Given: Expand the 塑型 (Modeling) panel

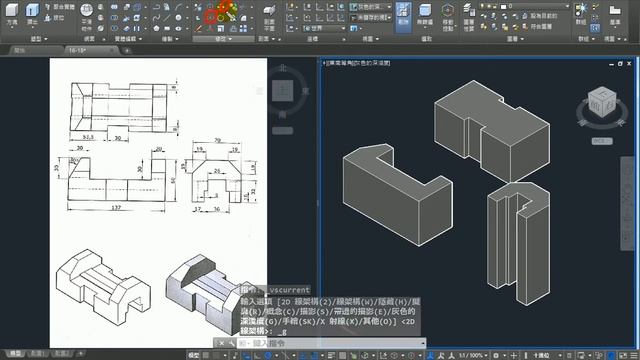Looking at the screenshot, I should pos(39,39).
